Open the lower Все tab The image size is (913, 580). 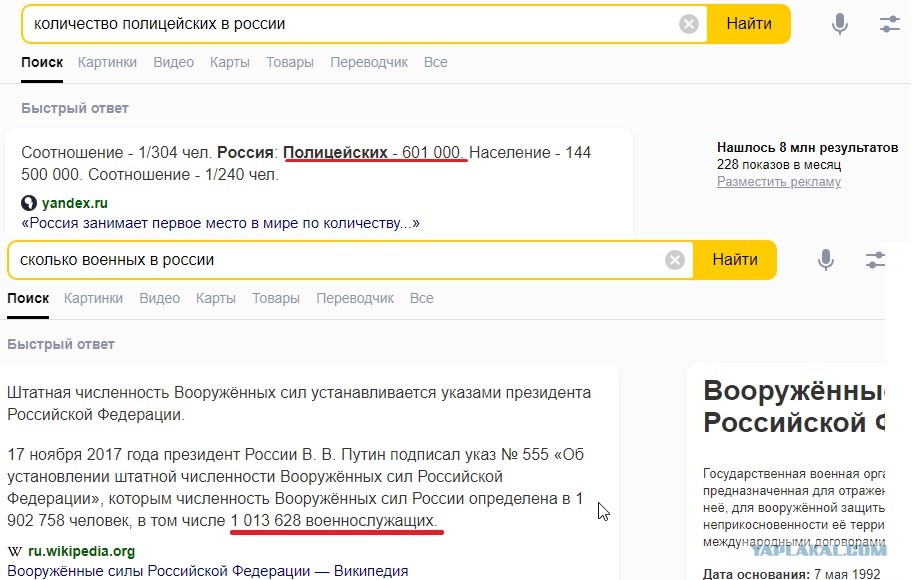pos(422,298)
